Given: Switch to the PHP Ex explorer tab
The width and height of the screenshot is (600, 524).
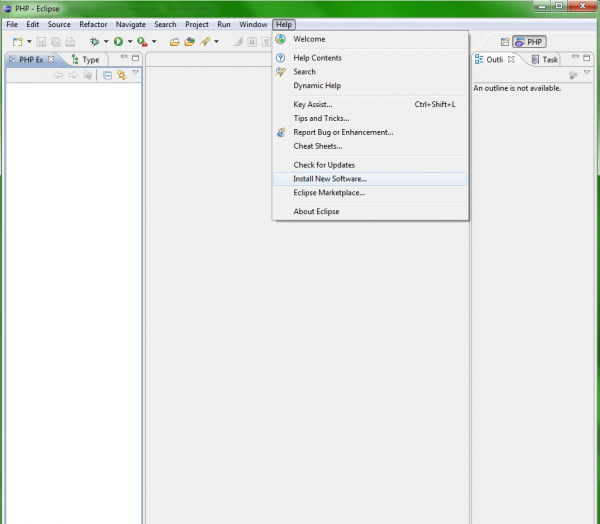Looking at the screenshot, I should click(31, 60).
